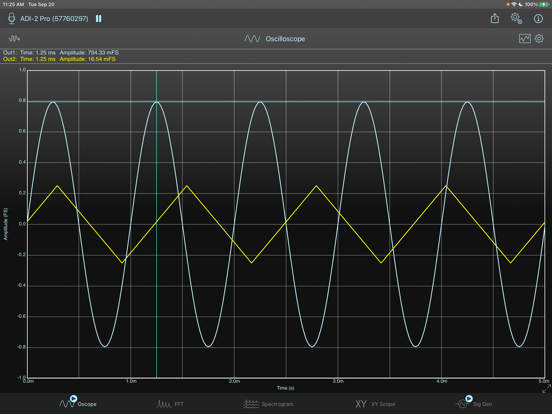552x414 pixels.
Task: Tap the microphone input device icon
Action: click(x=11, y=18)
